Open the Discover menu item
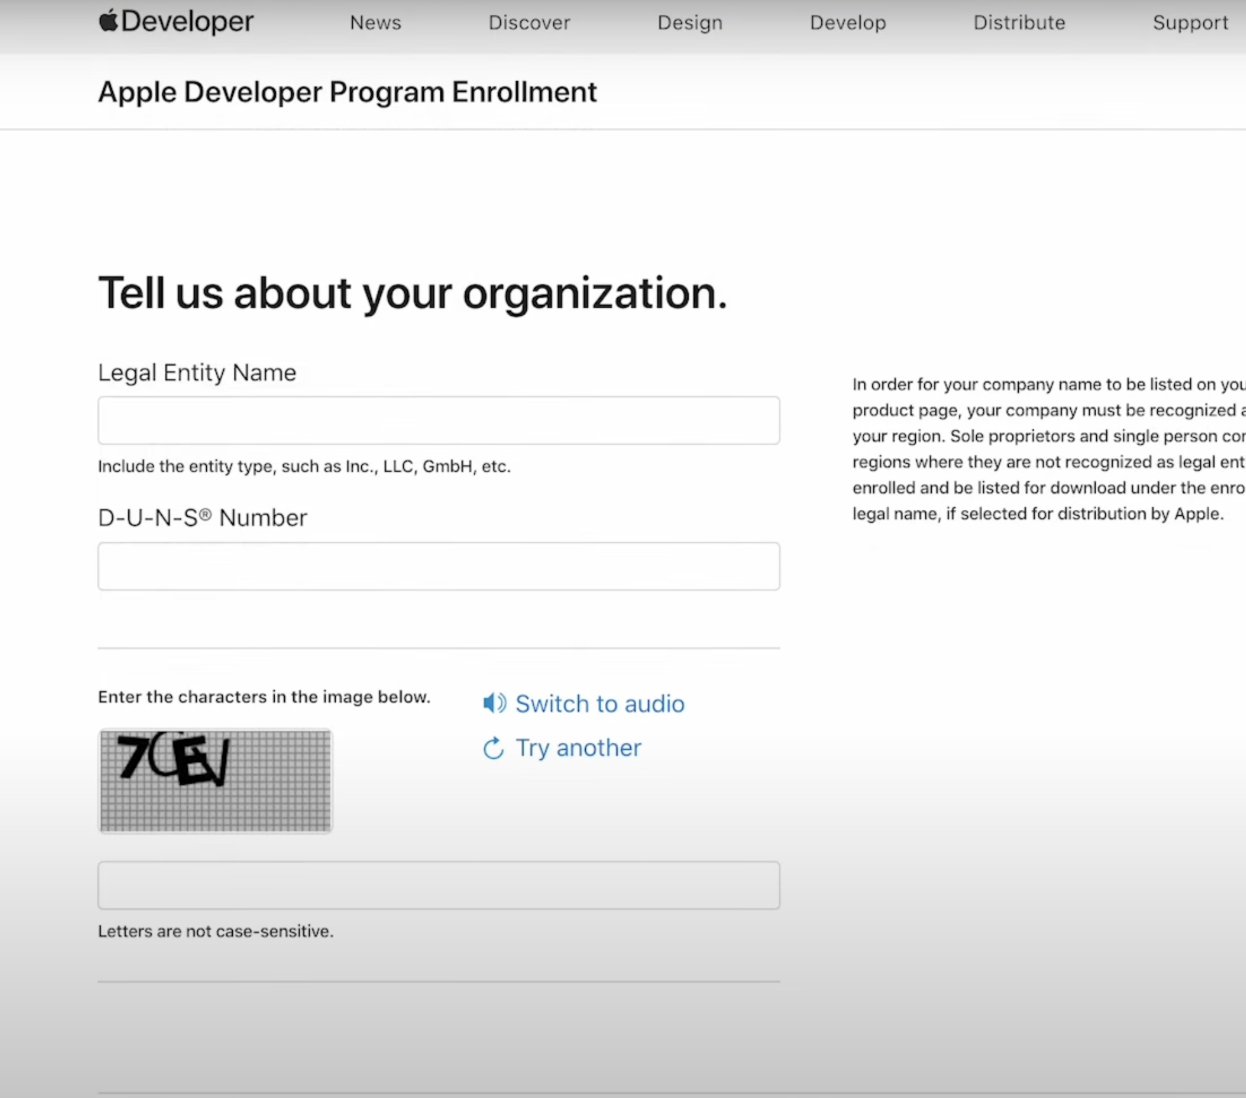 529,22
